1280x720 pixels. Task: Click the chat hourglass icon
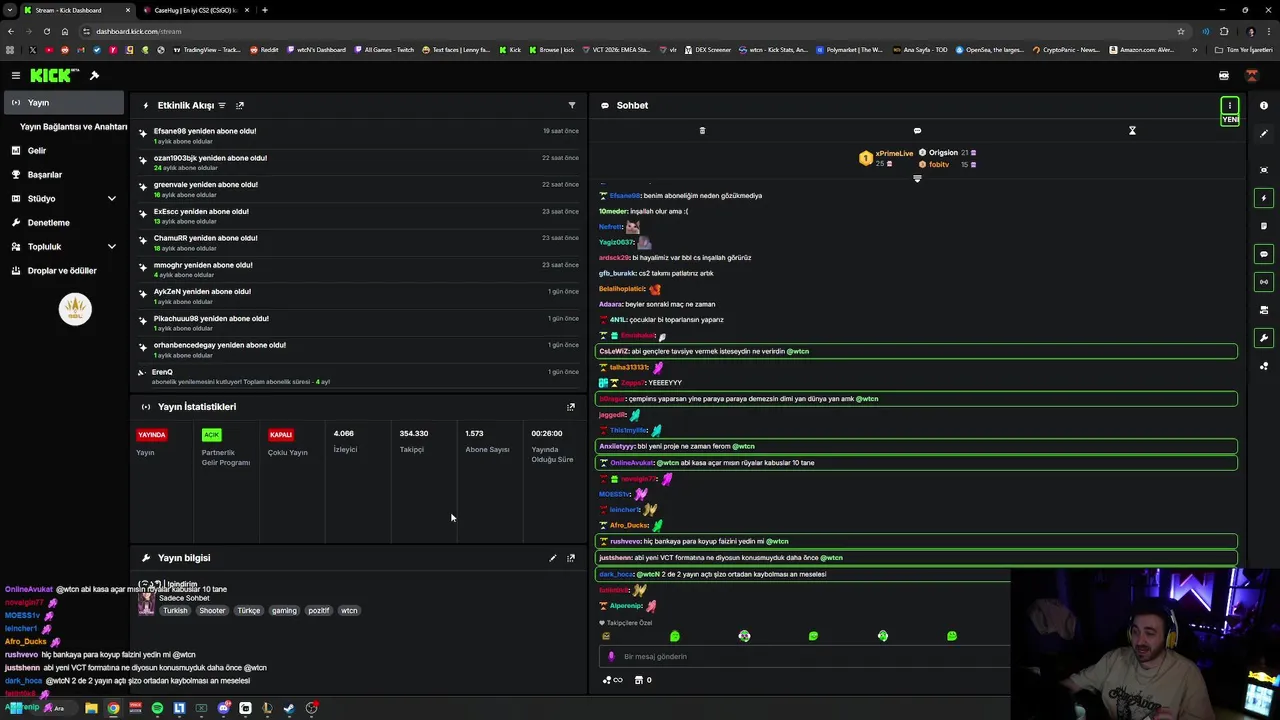coord(1132,130)
